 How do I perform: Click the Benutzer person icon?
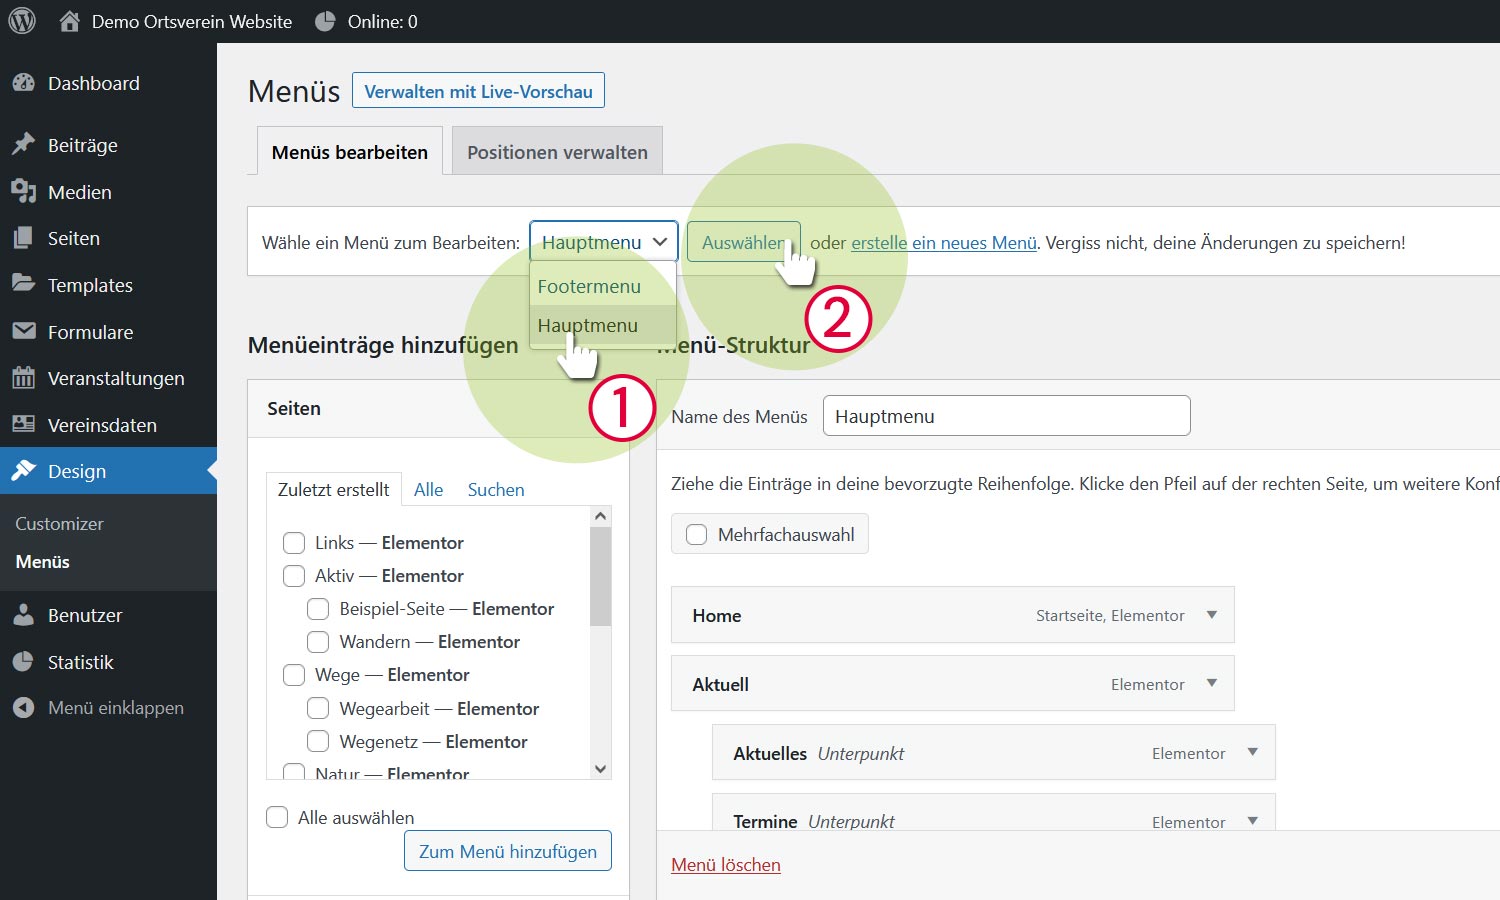point(24,615)
